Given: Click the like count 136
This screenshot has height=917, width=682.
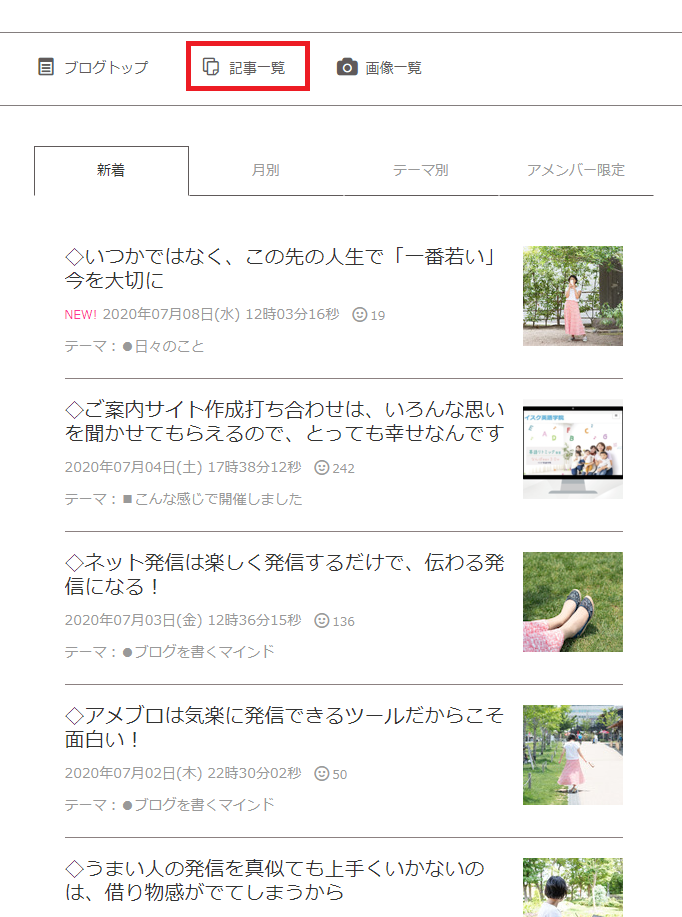Looking at the screenshot, I should (343, 621).
